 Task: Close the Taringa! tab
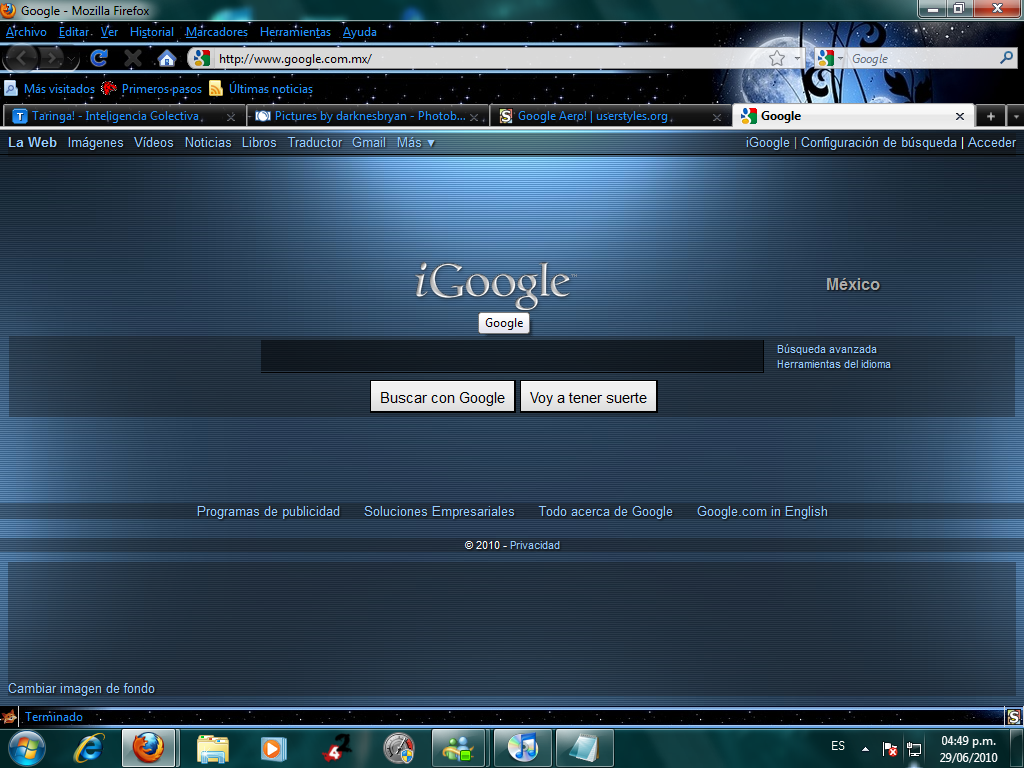pyautogui.click(x=231, y=117)
